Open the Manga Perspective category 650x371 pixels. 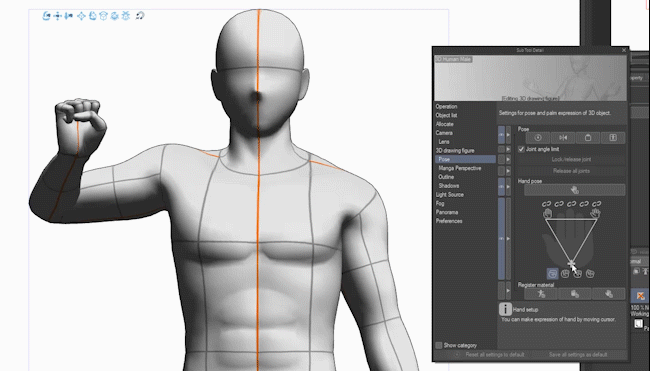coord(460,168)
